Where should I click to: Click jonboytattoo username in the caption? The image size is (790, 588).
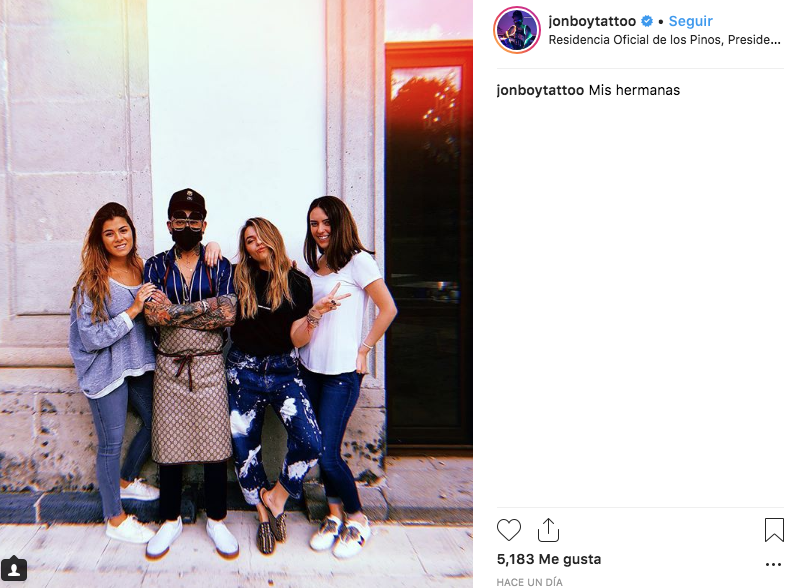click(540, 90)
